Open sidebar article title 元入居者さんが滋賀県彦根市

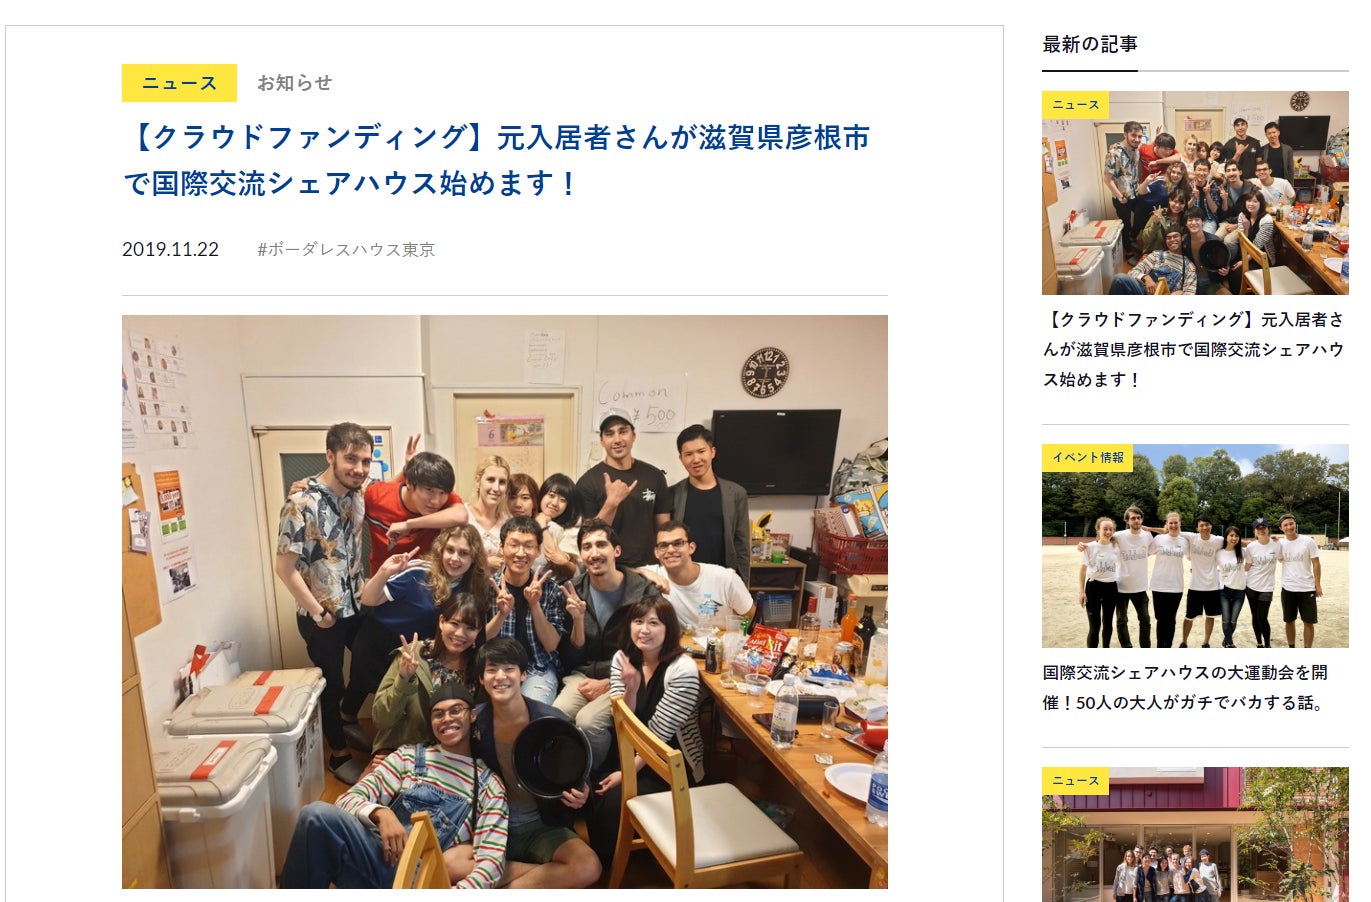(1194, 350)
